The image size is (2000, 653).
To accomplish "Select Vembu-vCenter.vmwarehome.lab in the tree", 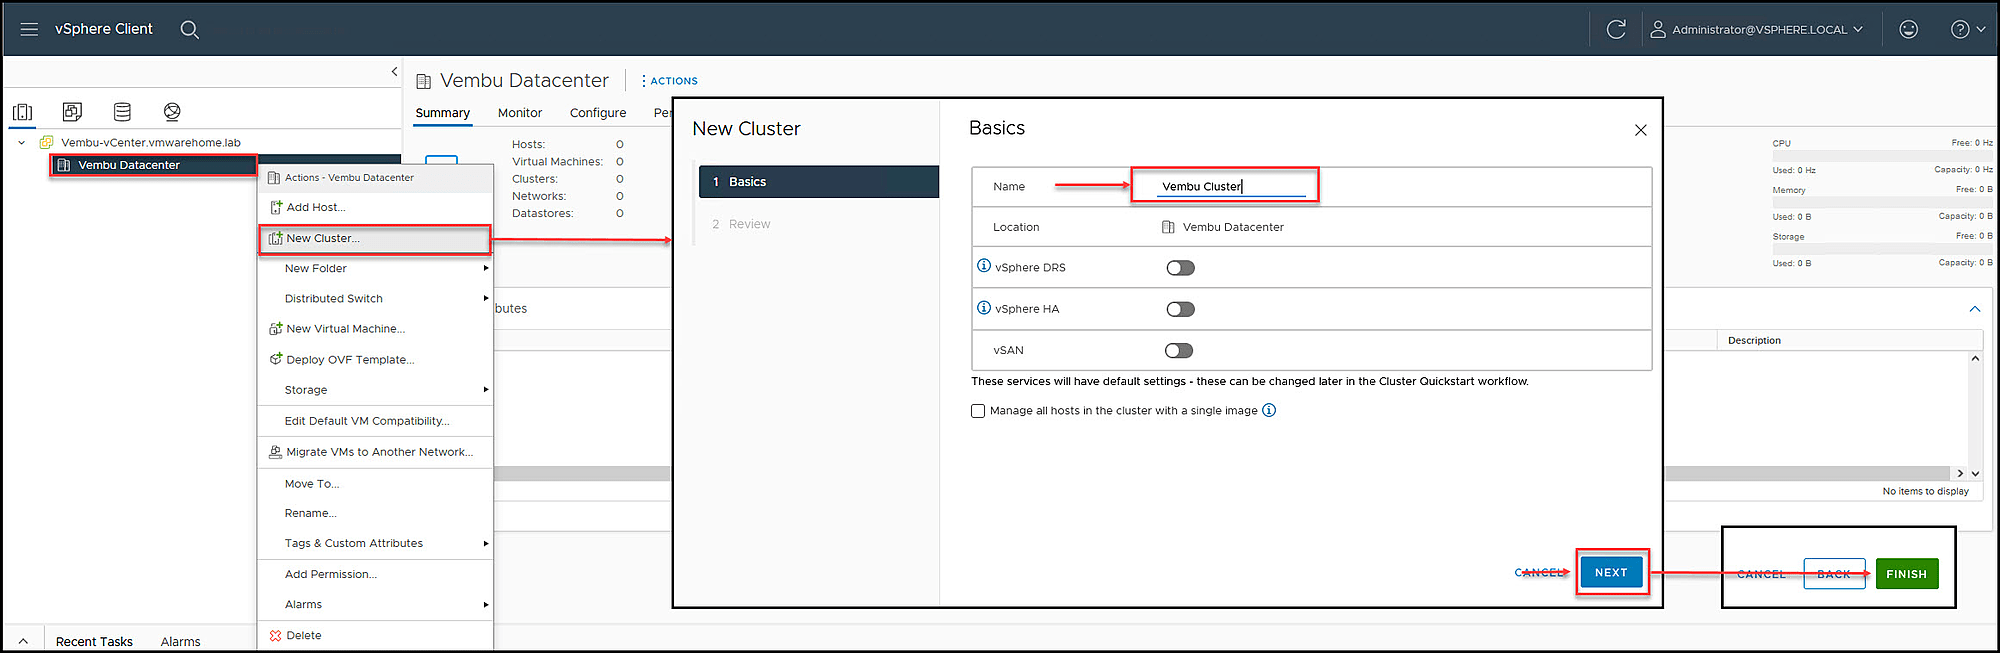I will coord(150,142).
